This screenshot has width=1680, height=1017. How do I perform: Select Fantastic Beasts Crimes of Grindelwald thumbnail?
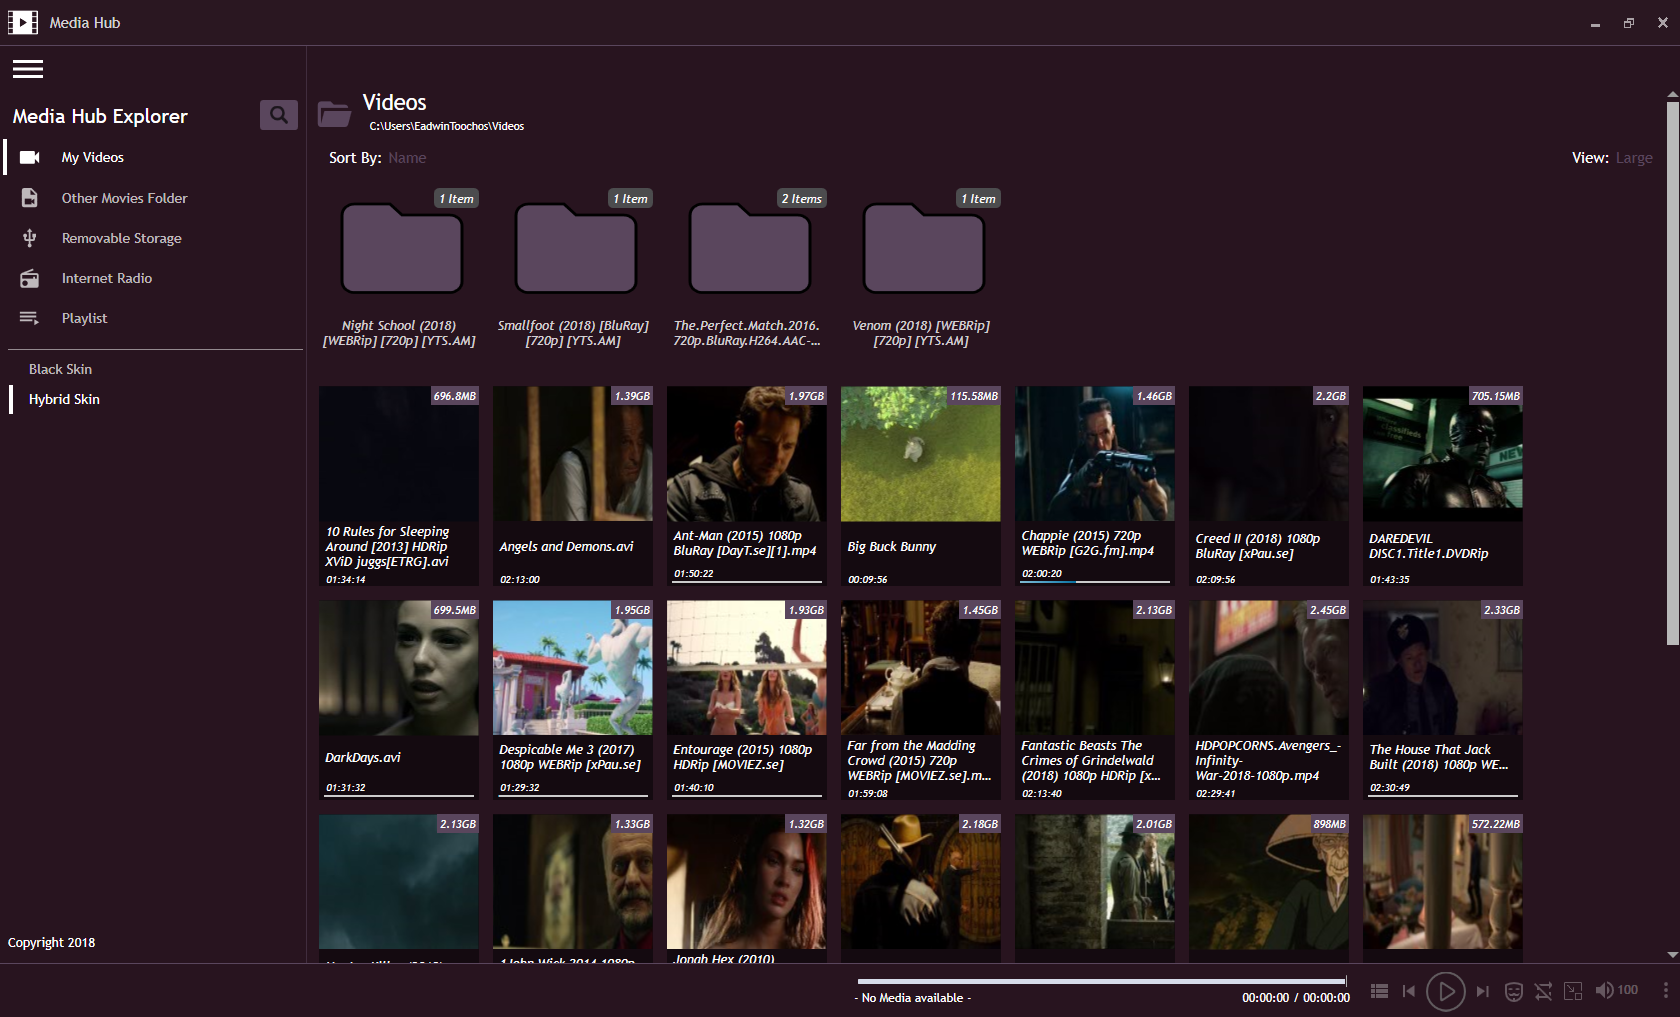click(1095, 668)
